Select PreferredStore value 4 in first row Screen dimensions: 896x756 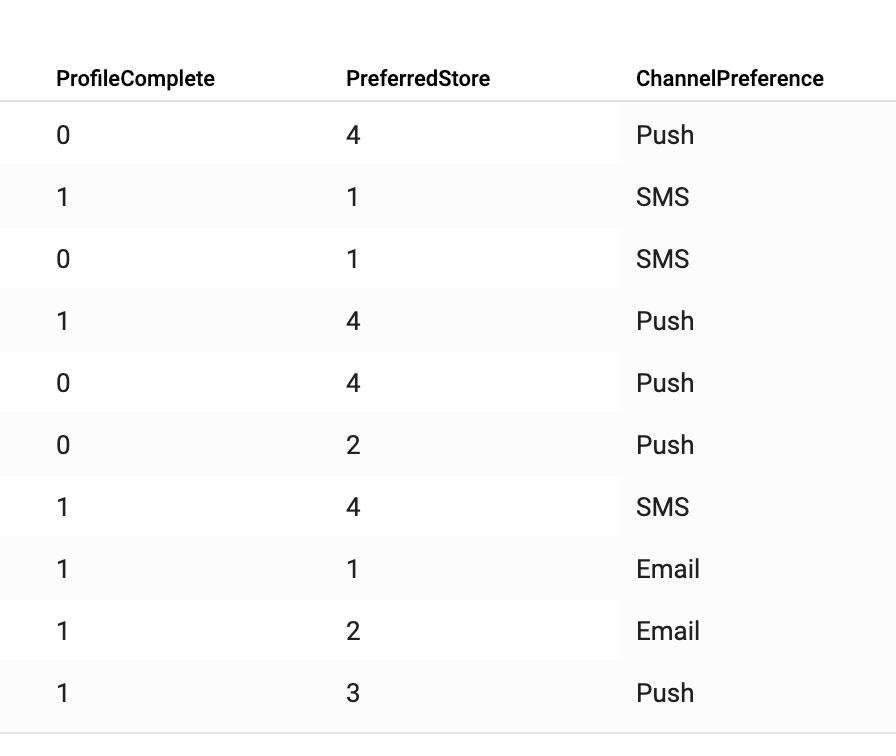point(353,135)
